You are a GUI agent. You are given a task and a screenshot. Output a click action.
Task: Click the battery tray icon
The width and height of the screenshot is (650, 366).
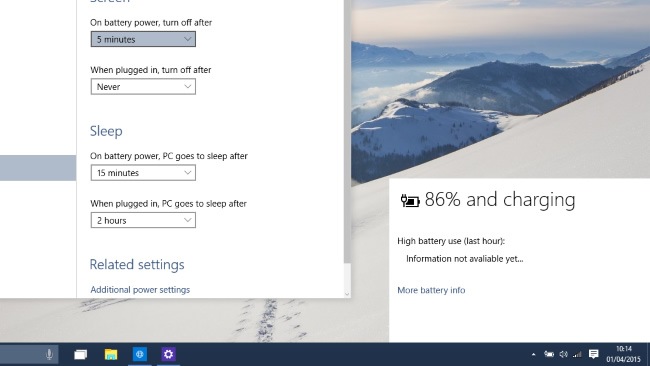(x=549, y=354)
